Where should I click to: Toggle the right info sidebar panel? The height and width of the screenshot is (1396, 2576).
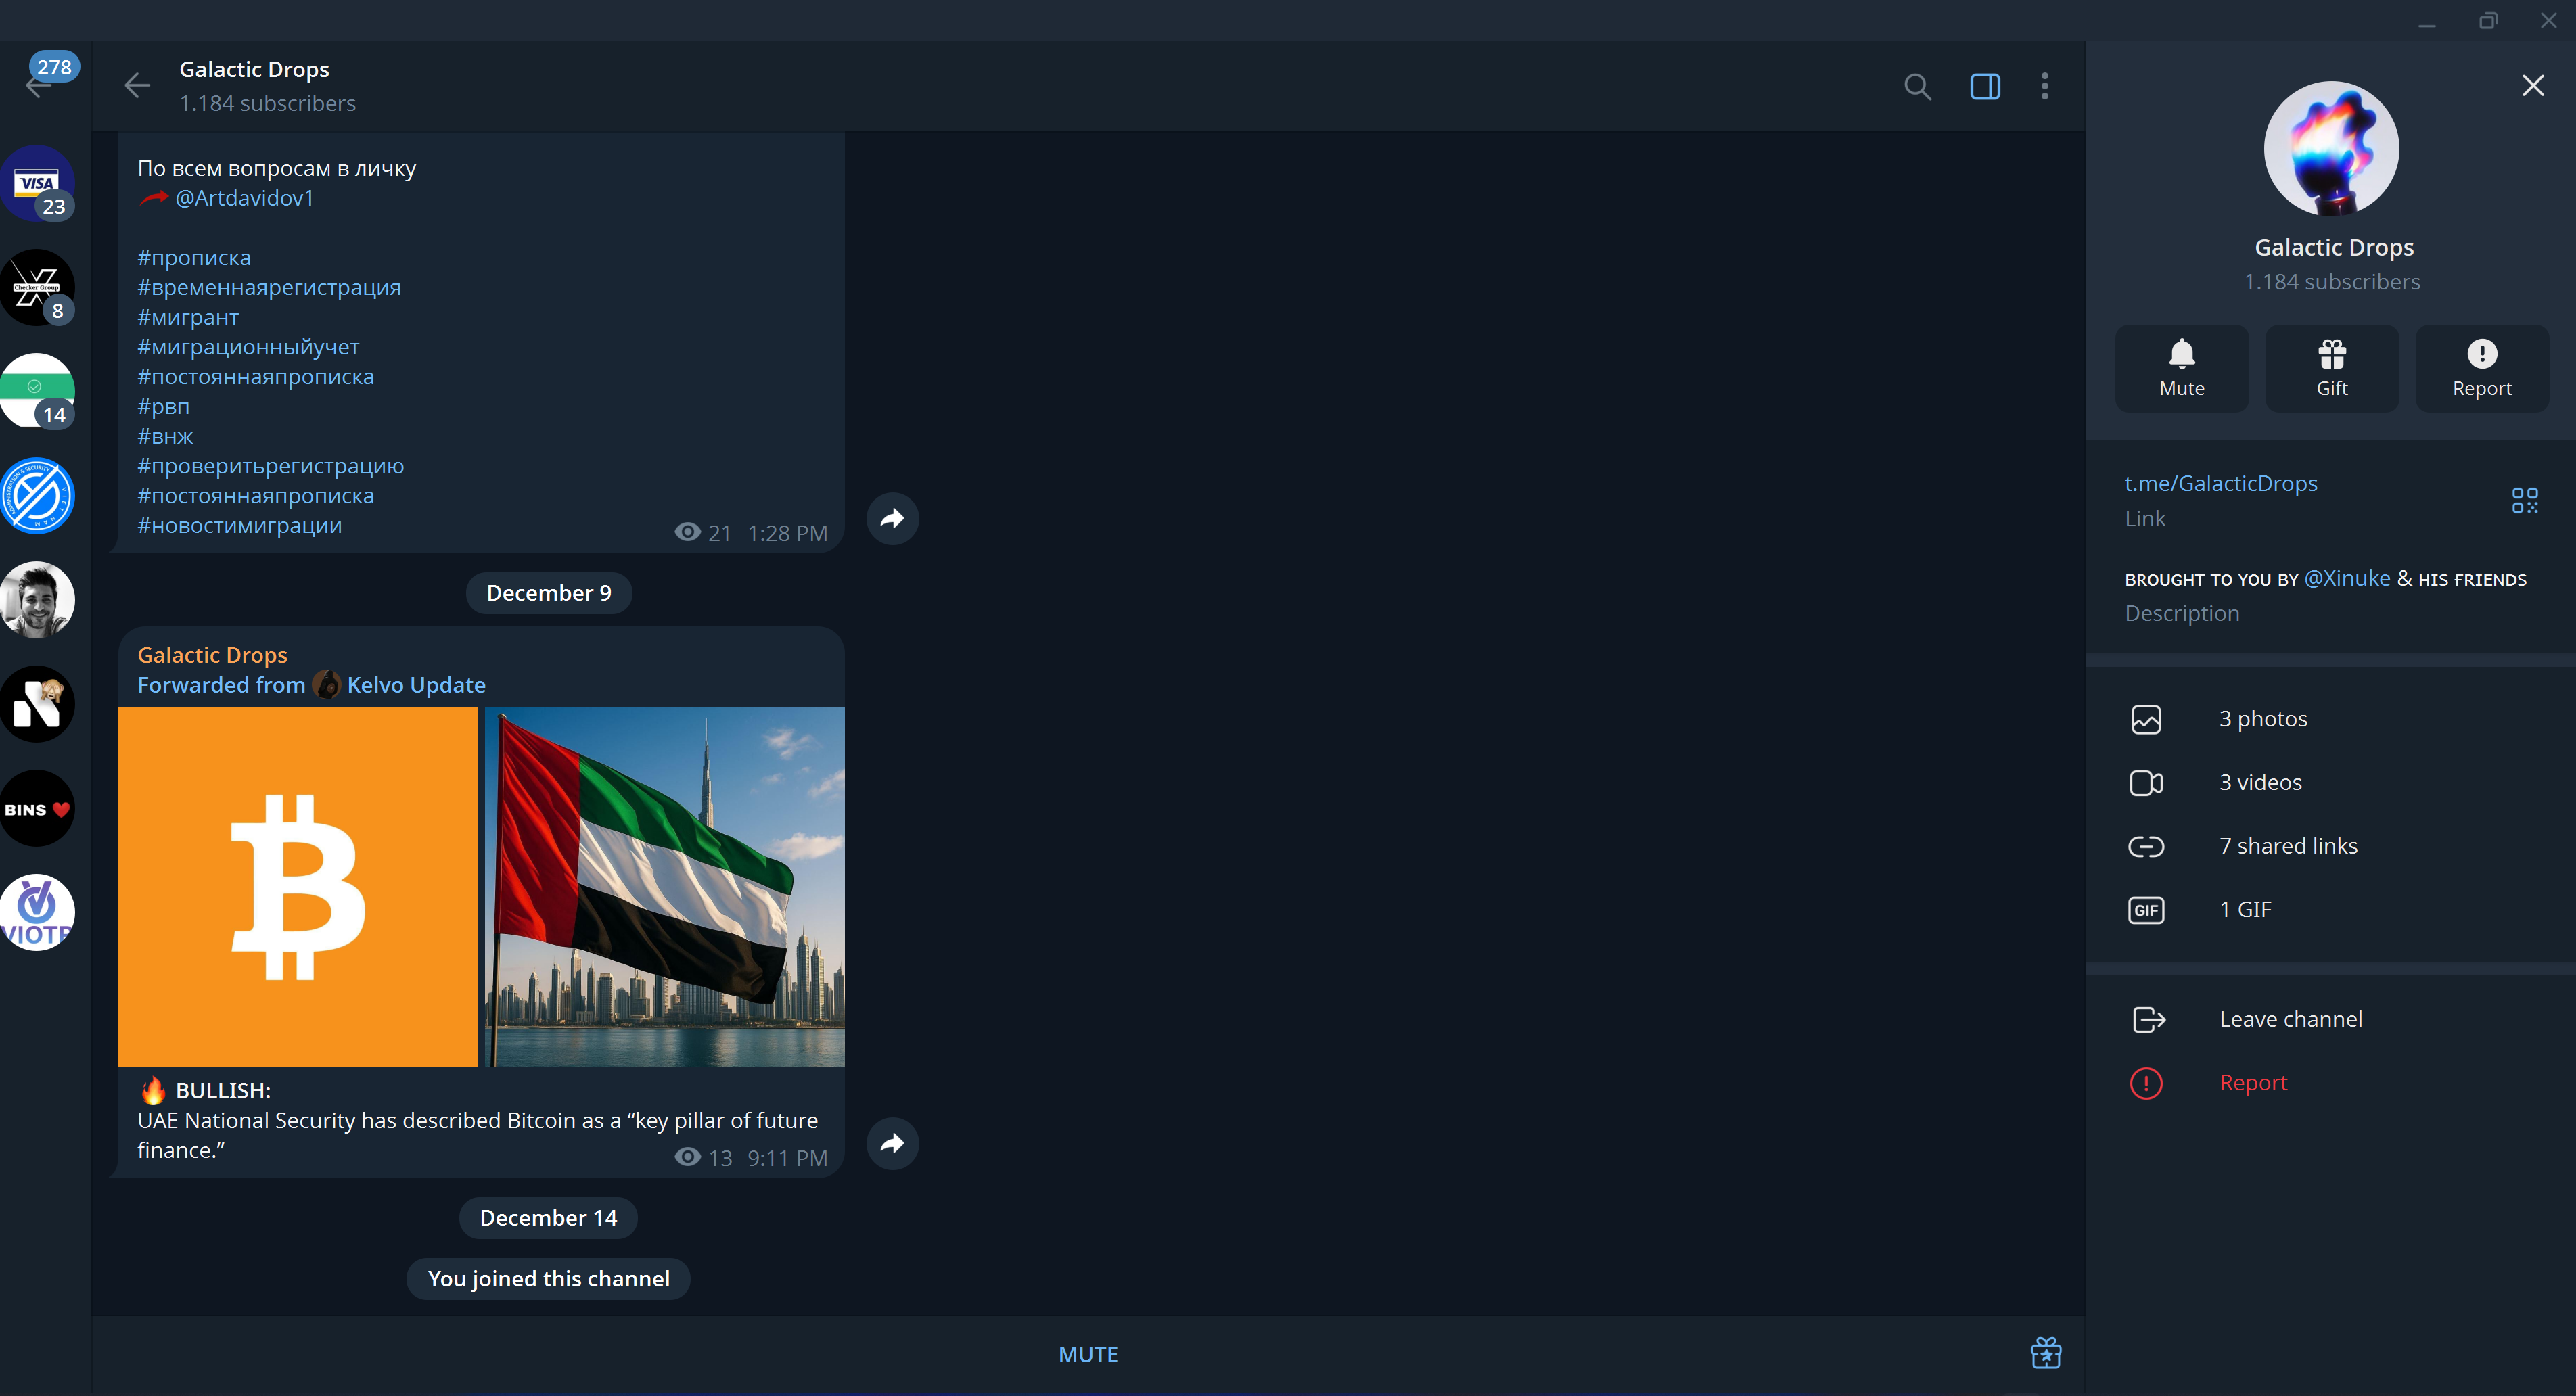(x=1985, y=87)
